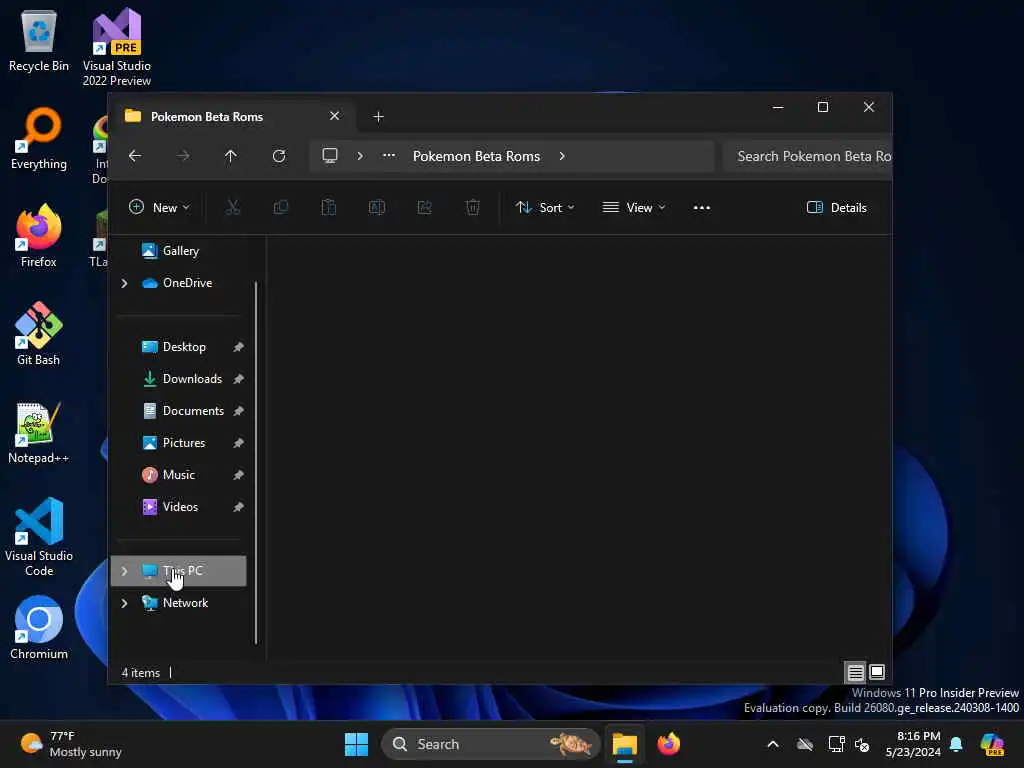
Task: Unpin Desktop using its pin icon
Action: pos(238,347)
